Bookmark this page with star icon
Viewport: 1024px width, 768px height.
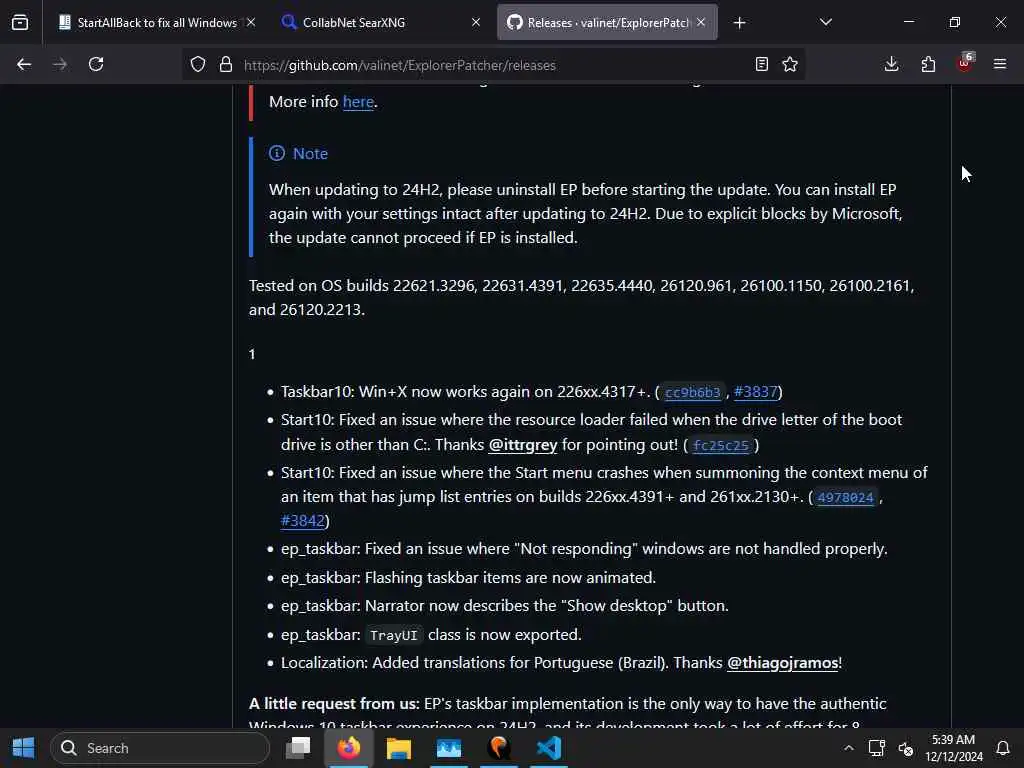pyautogui.click(x=790, y=64)
